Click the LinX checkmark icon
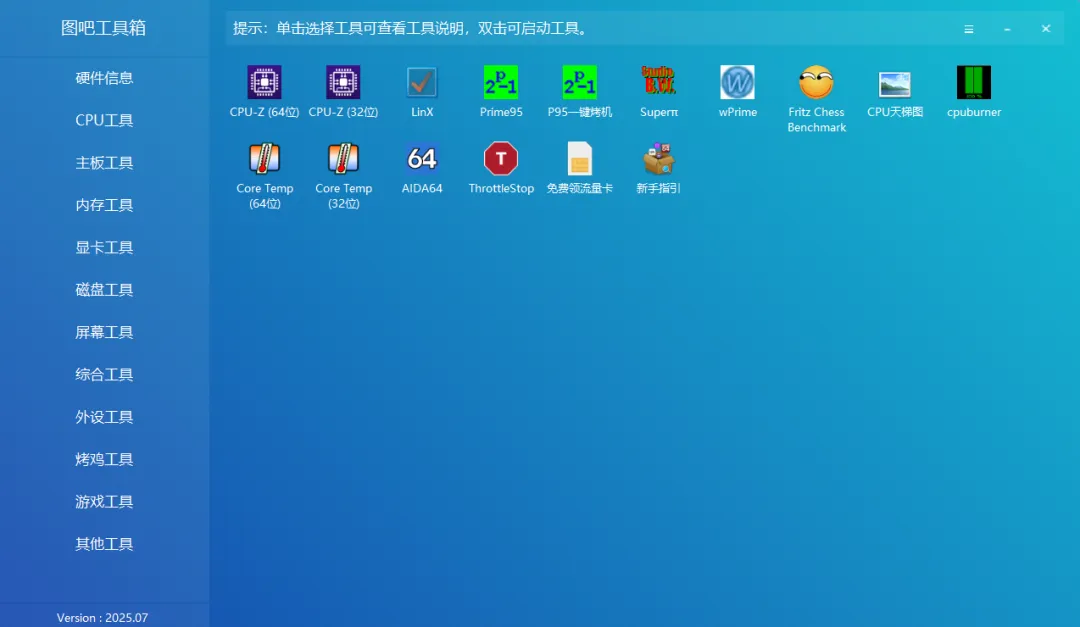 (422, 83)
